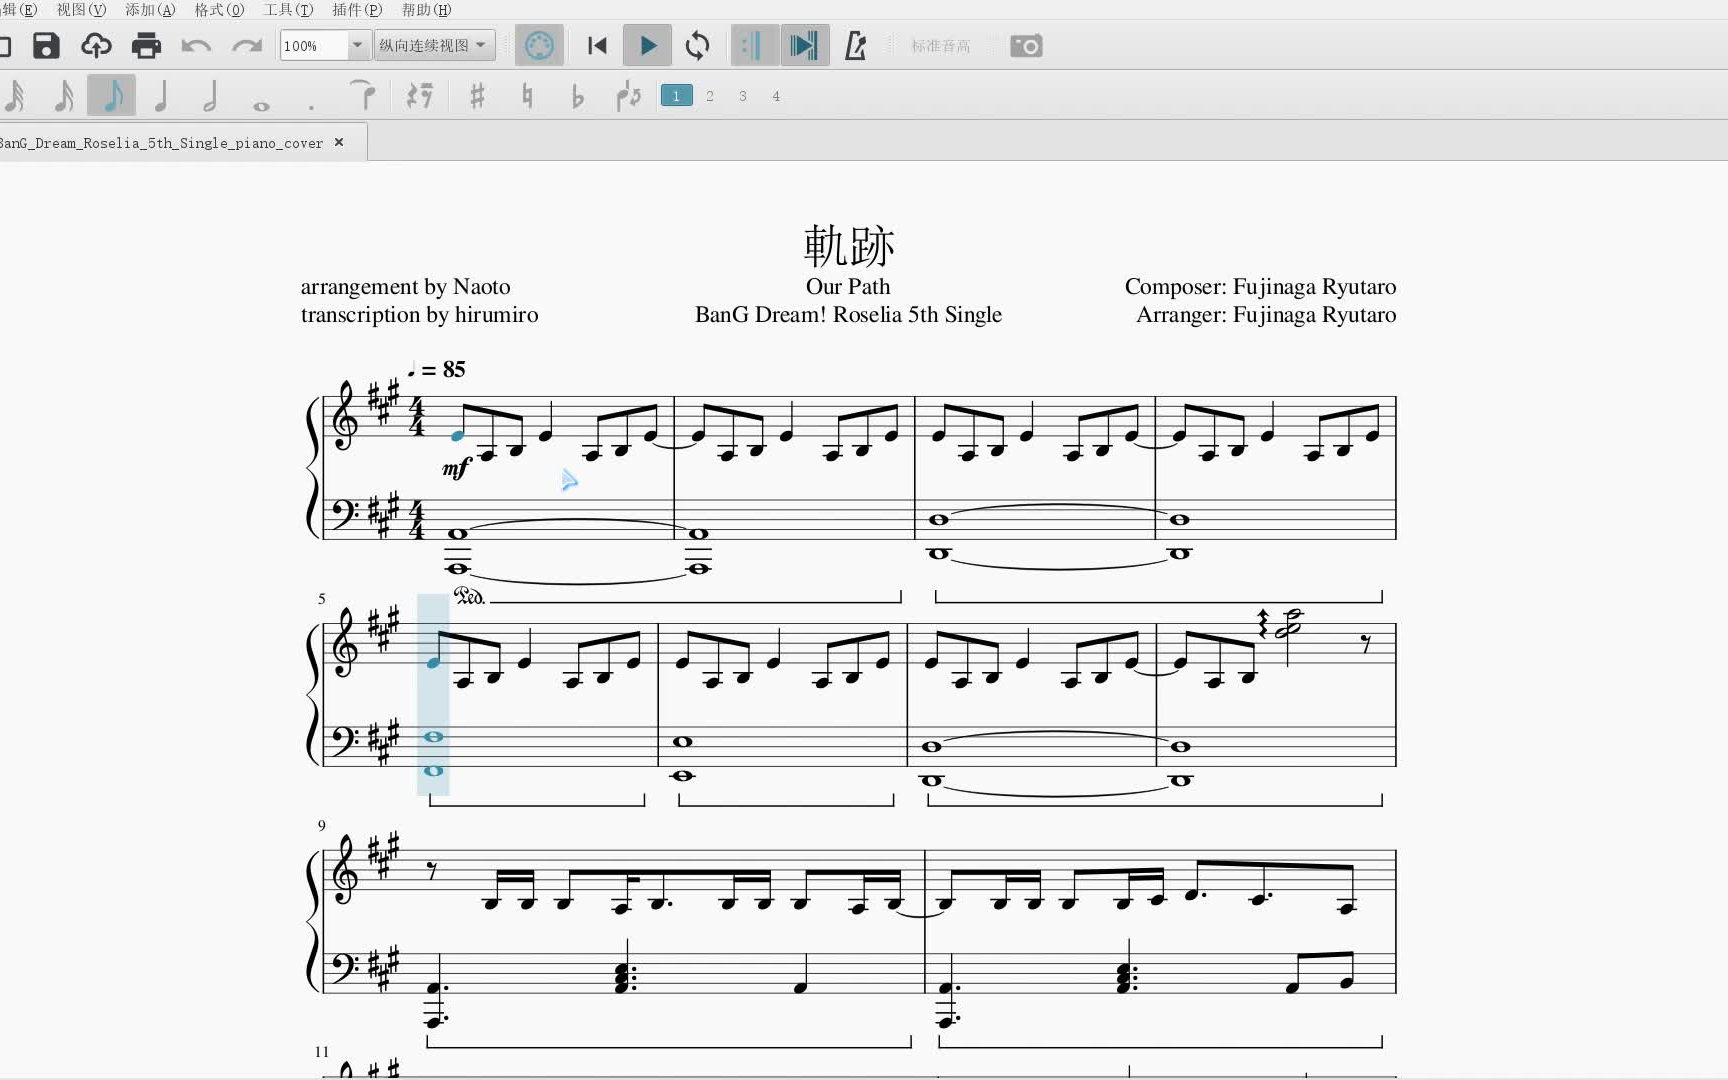Select 'arrangement by Naoto' text
1728x1080 pixels.
(405, 286)
